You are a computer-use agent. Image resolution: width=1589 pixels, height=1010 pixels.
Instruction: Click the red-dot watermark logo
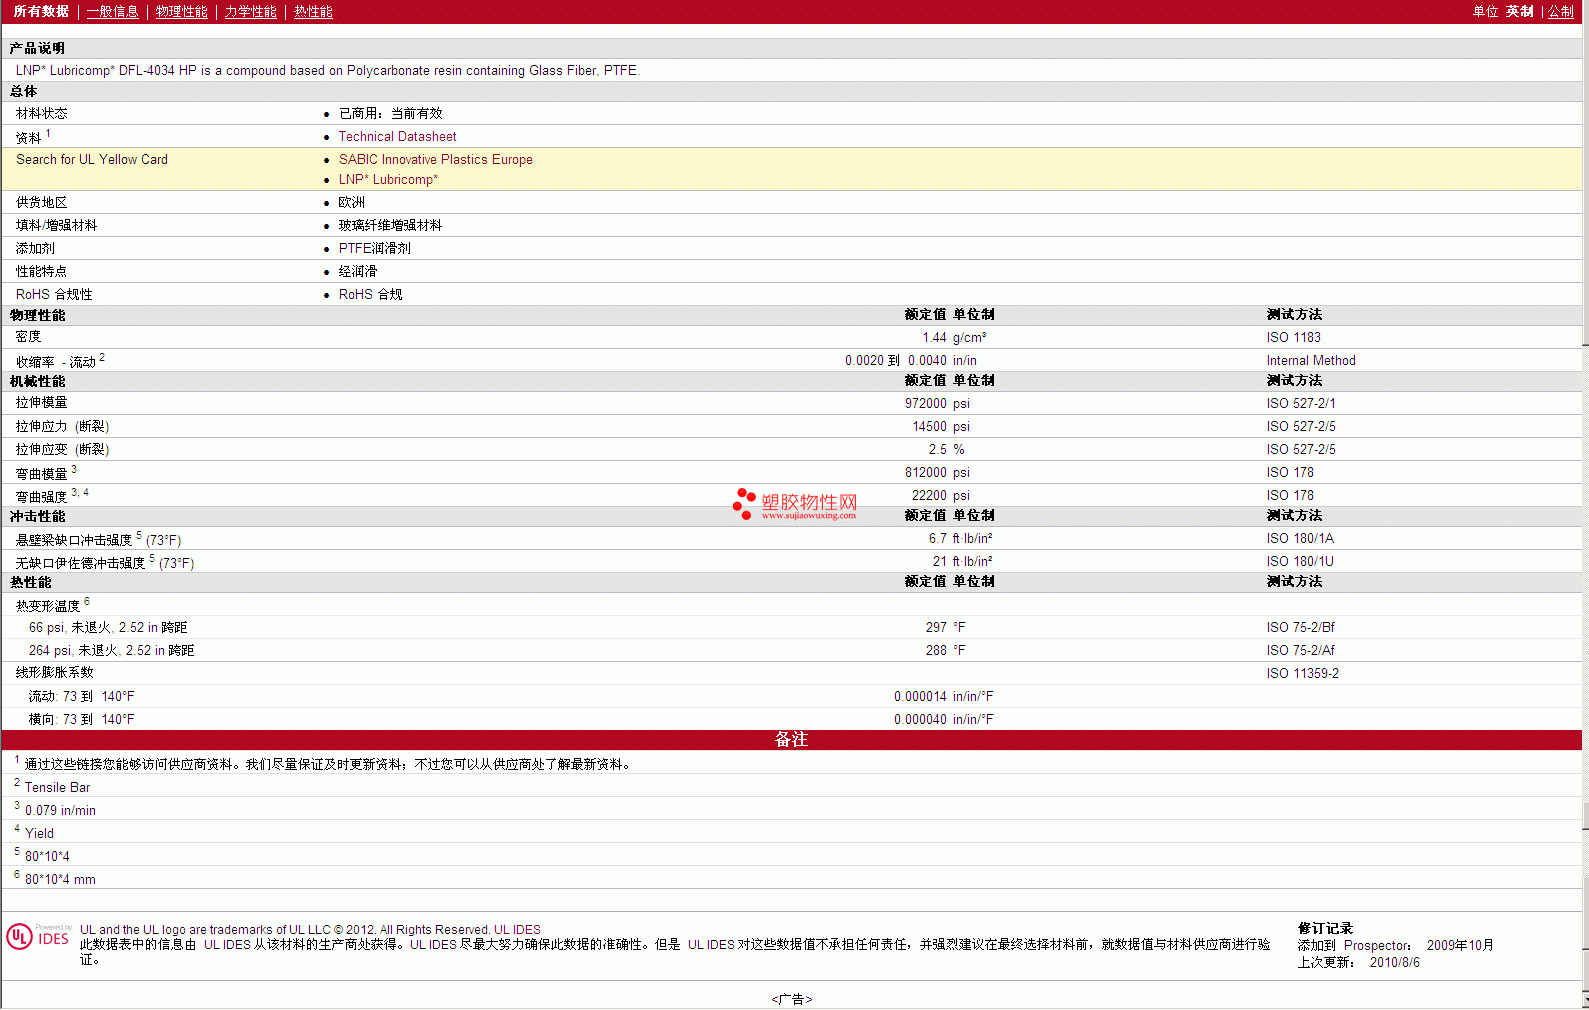pyautogui.click(x=744, y=503)
